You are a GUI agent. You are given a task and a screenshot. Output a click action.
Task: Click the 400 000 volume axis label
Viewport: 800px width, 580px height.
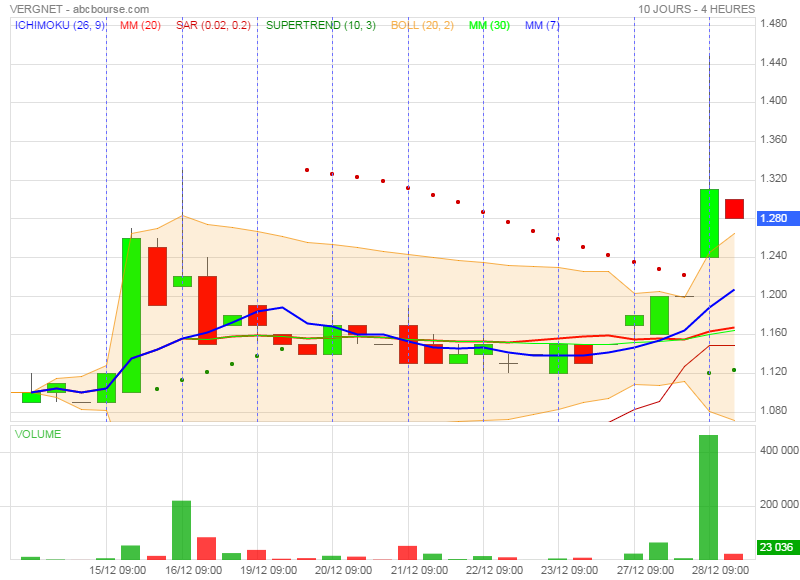(779, 450)
